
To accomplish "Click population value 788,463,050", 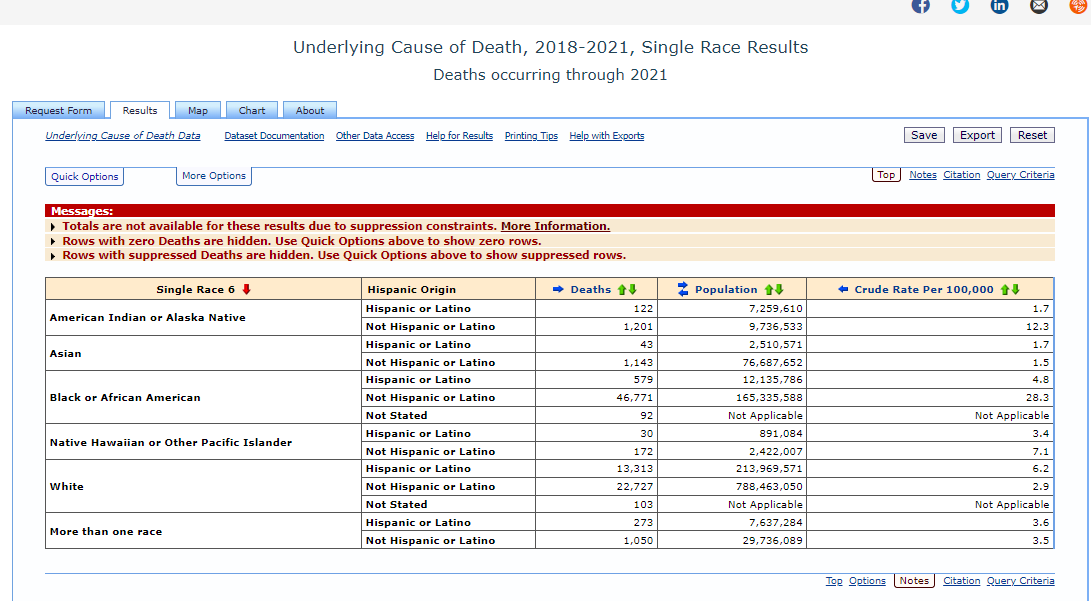I will tap(769, 486).
